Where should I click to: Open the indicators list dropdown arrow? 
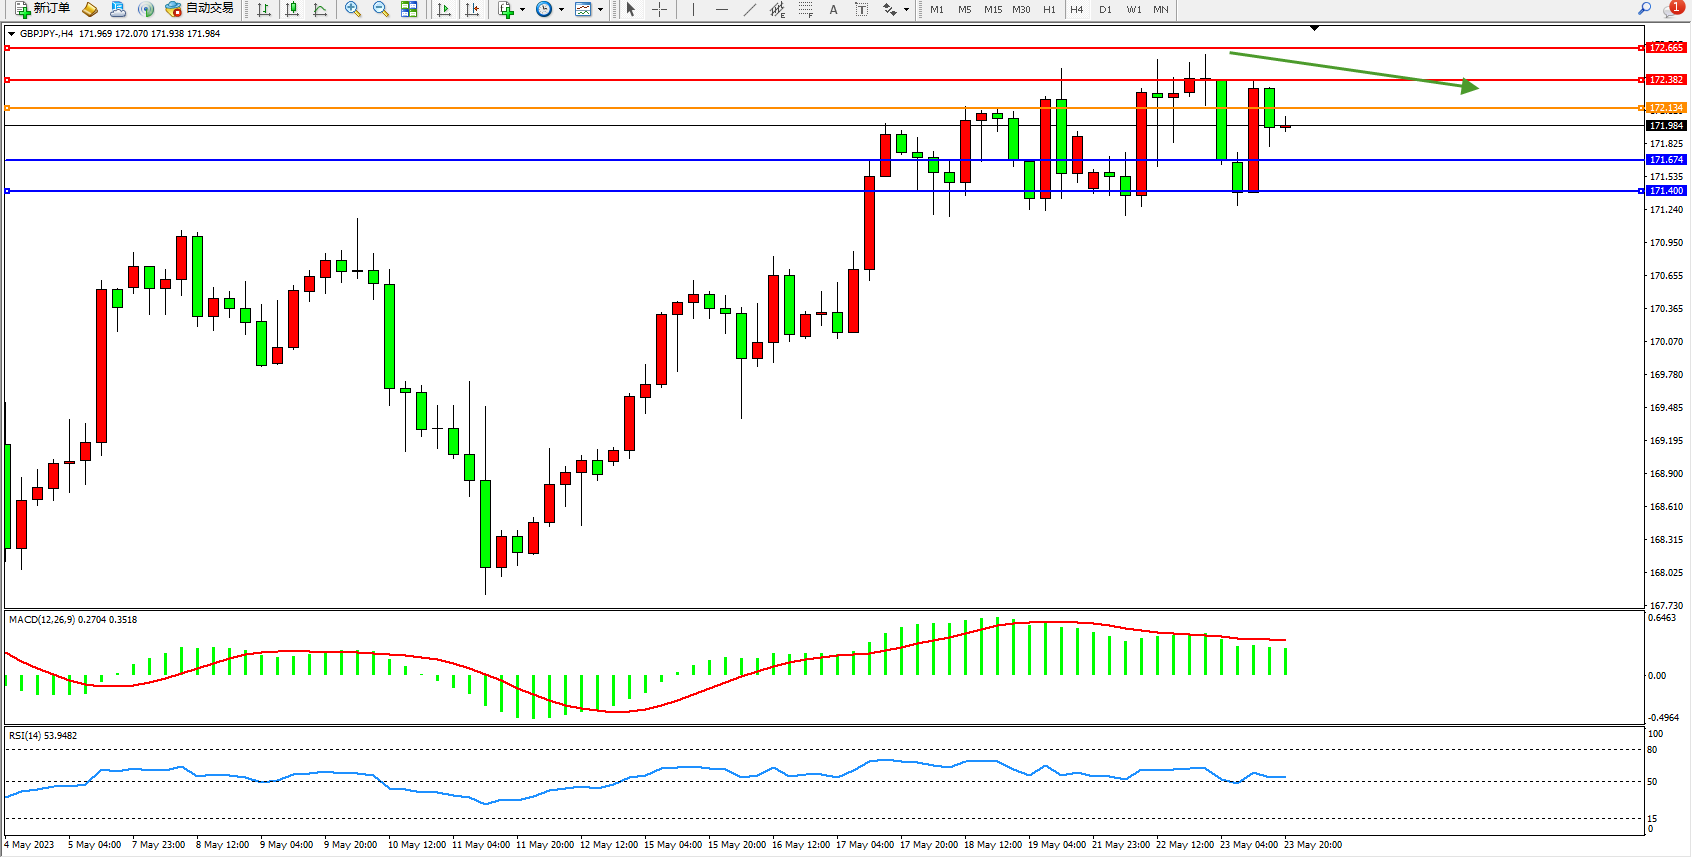click(522, 9)
